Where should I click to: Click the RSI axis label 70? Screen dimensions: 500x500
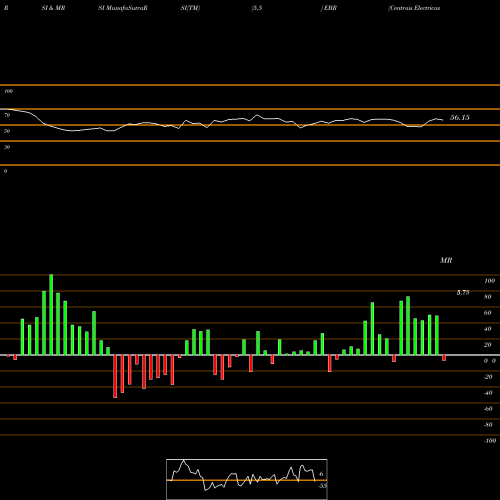click(x=7, y=115)
